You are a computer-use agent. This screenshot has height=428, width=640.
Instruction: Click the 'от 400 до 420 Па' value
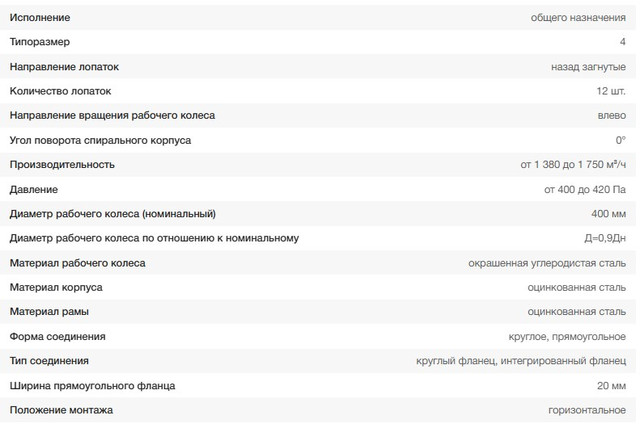pos(585,189)
